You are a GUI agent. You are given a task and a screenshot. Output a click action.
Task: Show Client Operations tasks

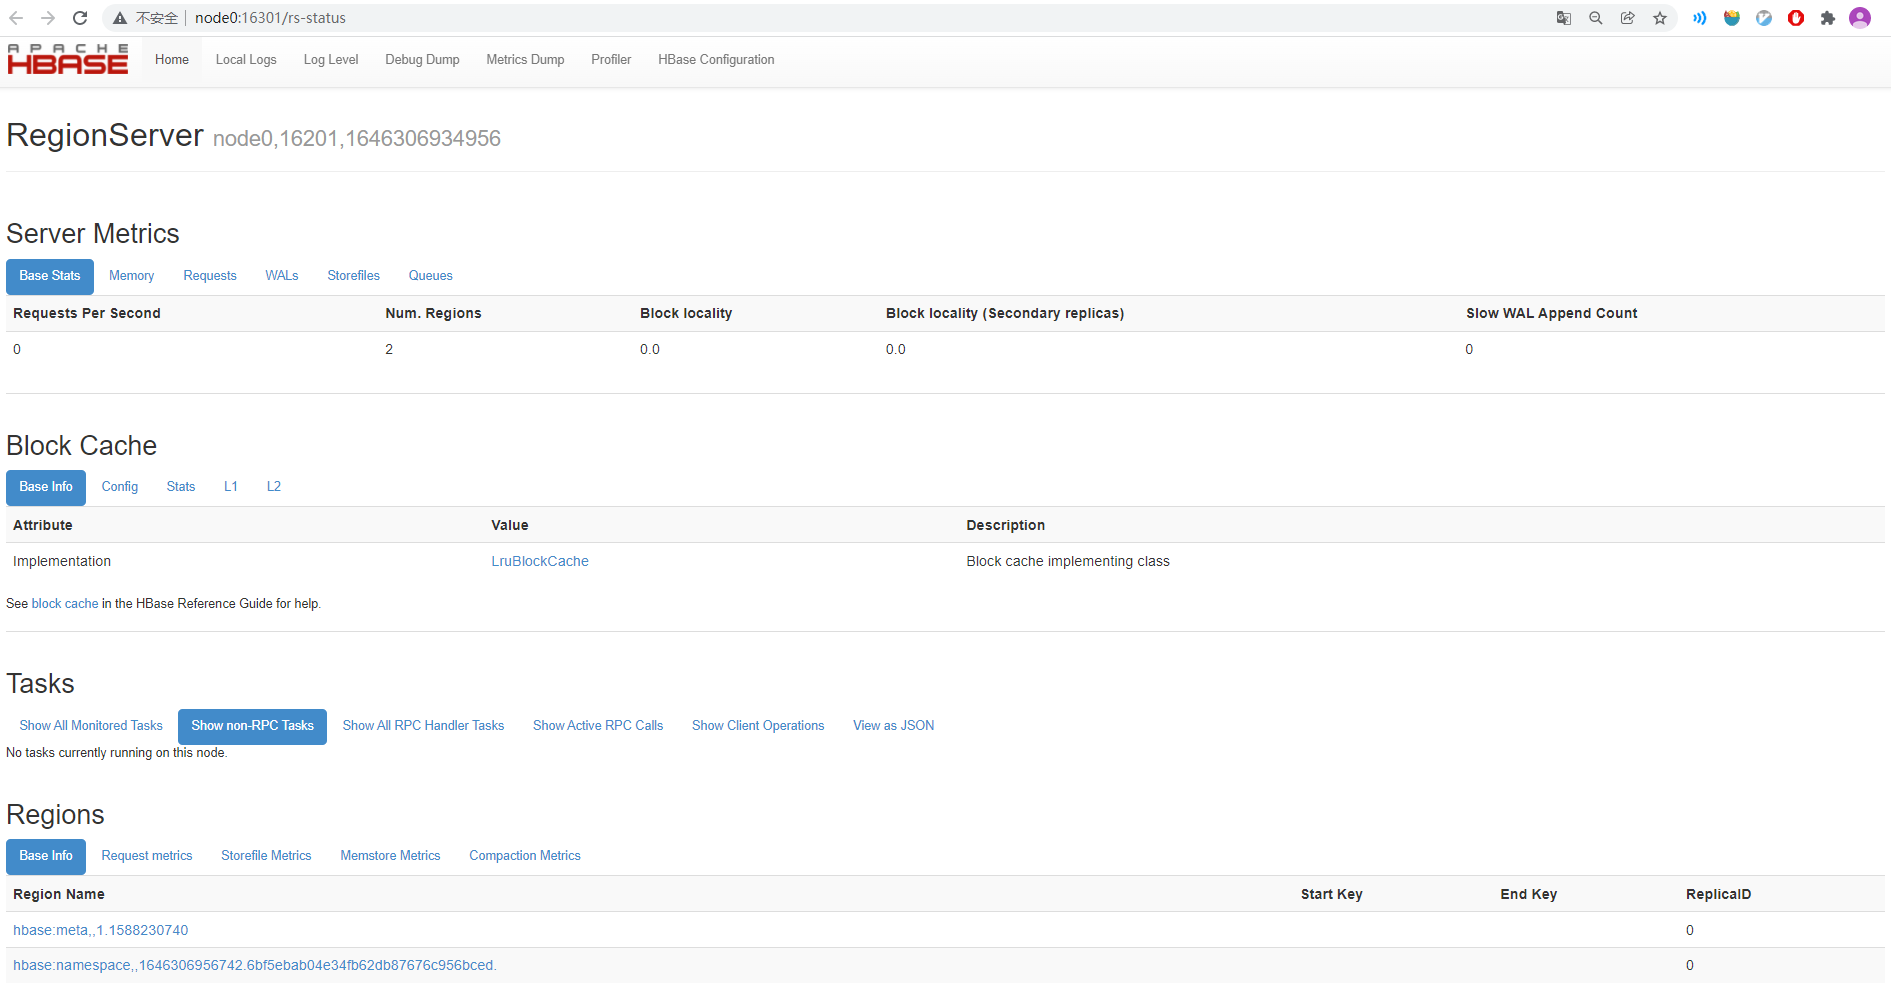point(758,726)
